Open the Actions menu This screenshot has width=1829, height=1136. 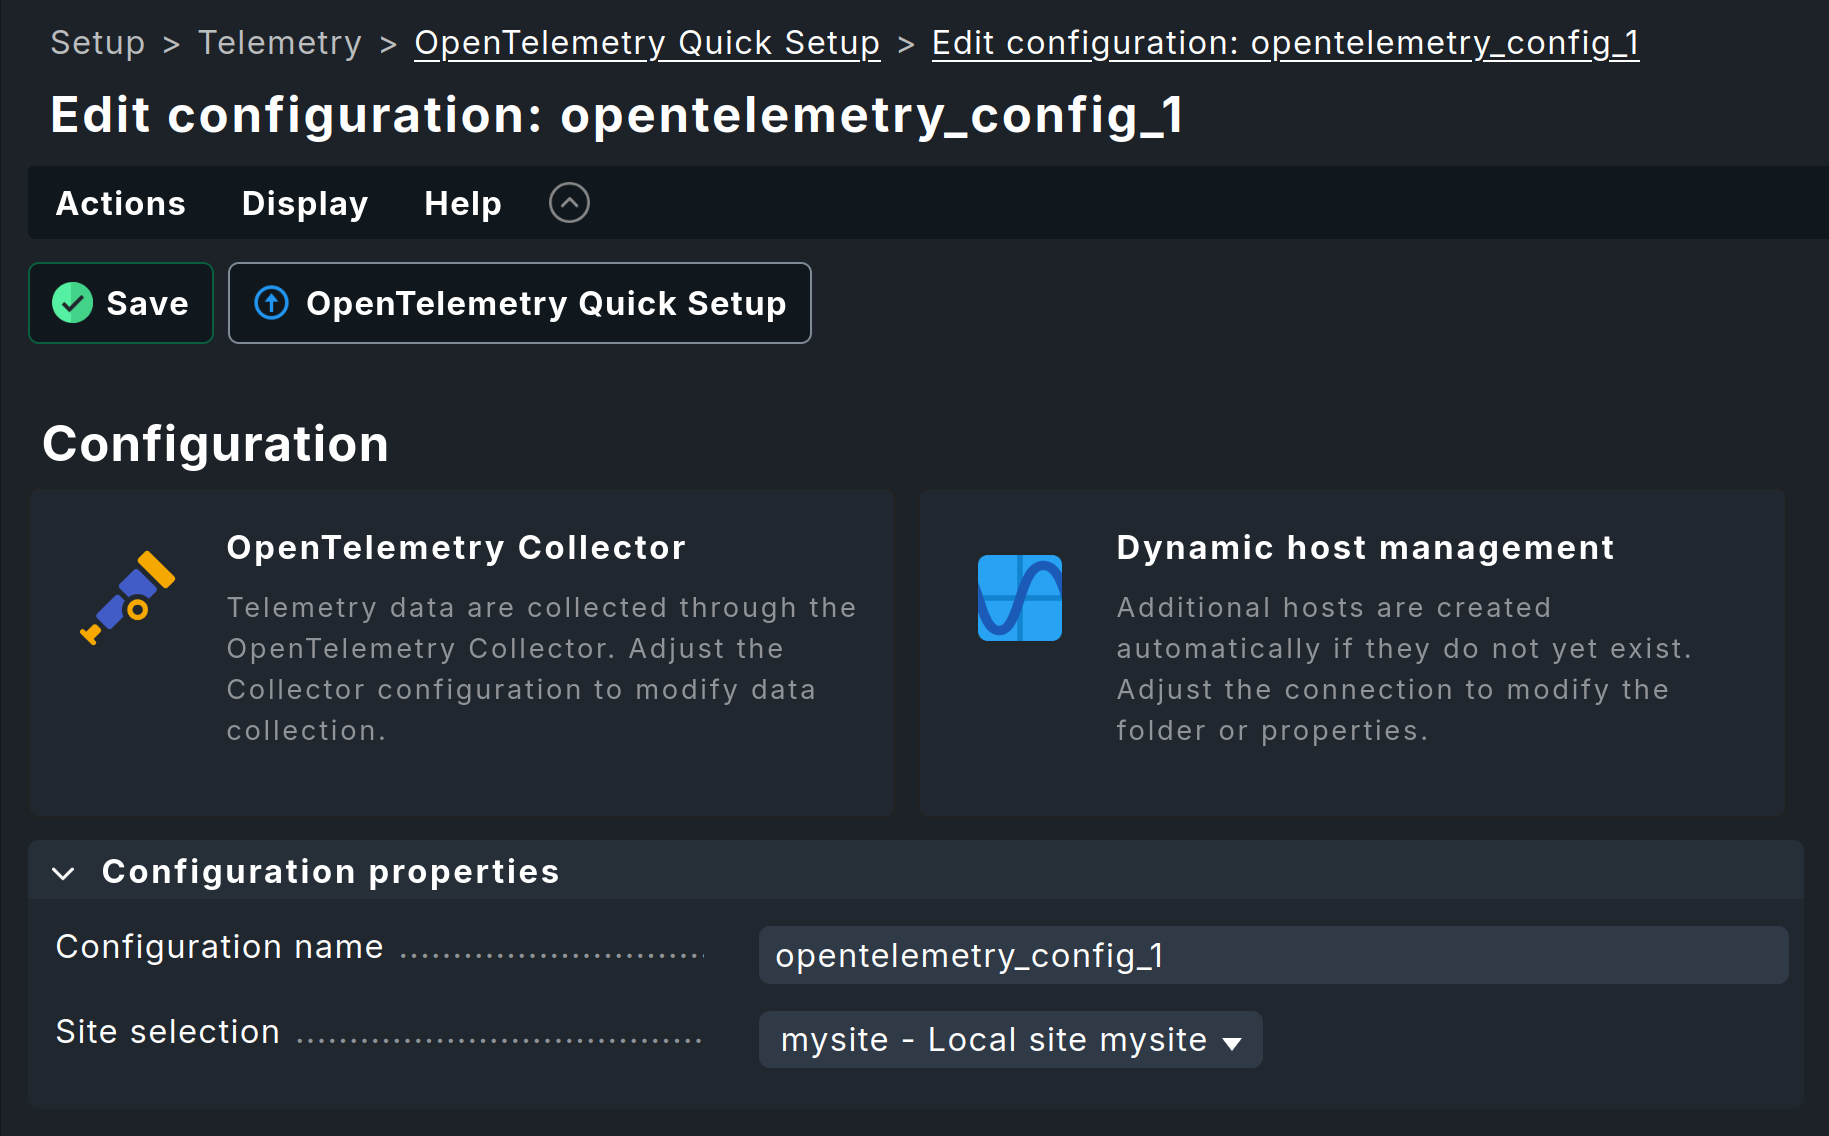tap(121, 203)
